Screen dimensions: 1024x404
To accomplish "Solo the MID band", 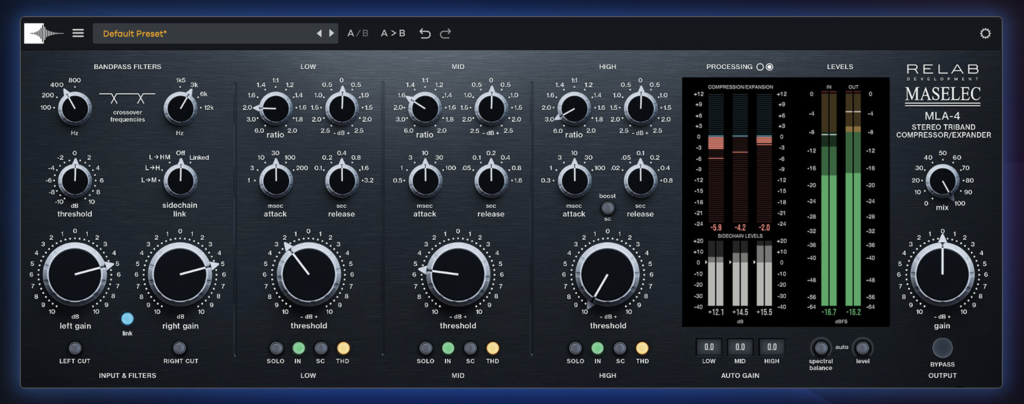I will click(x=426, y=348).
